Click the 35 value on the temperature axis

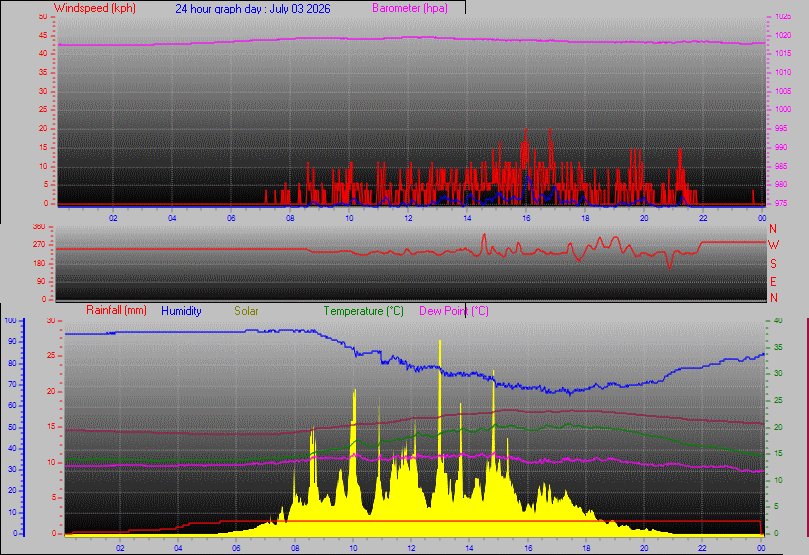(x=778, y=347)
